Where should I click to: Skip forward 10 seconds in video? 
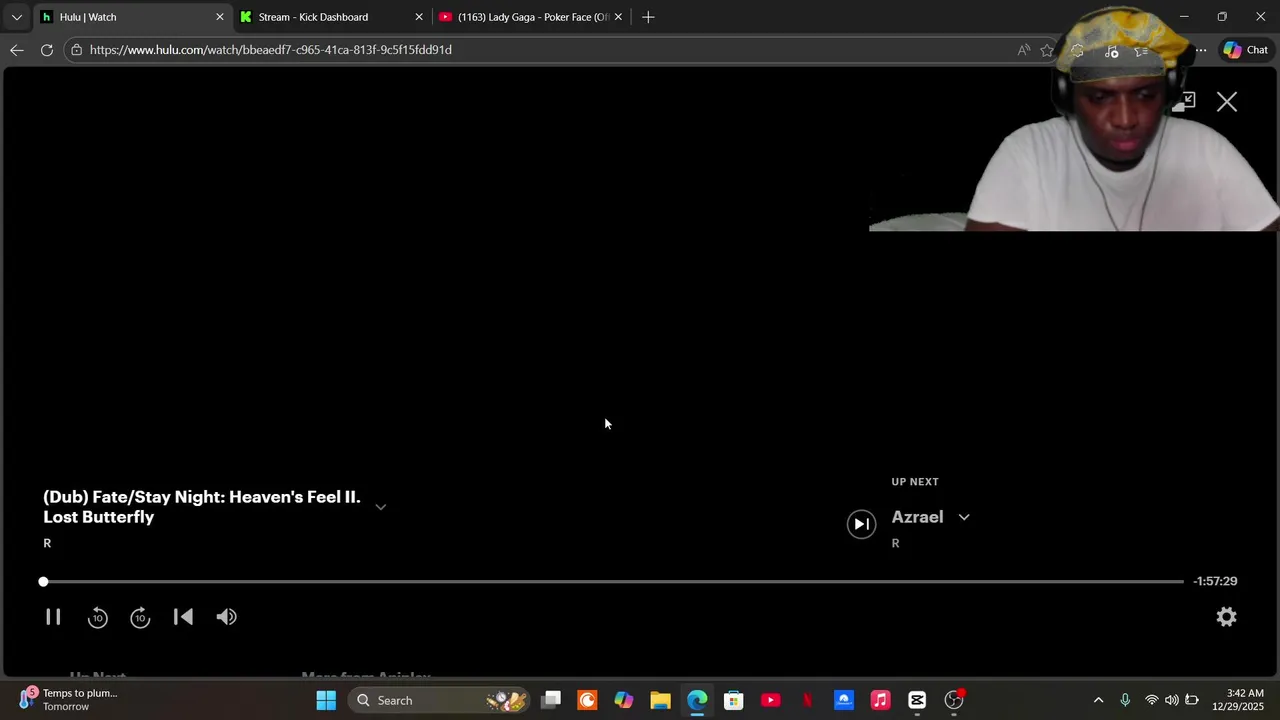pos(140,617)
